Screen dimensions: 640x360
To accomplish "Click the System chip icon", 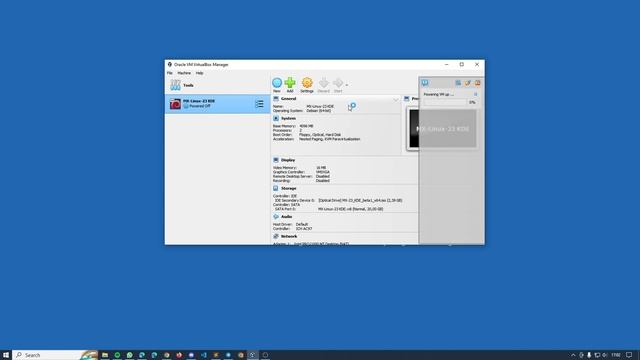I will (276, 118).
